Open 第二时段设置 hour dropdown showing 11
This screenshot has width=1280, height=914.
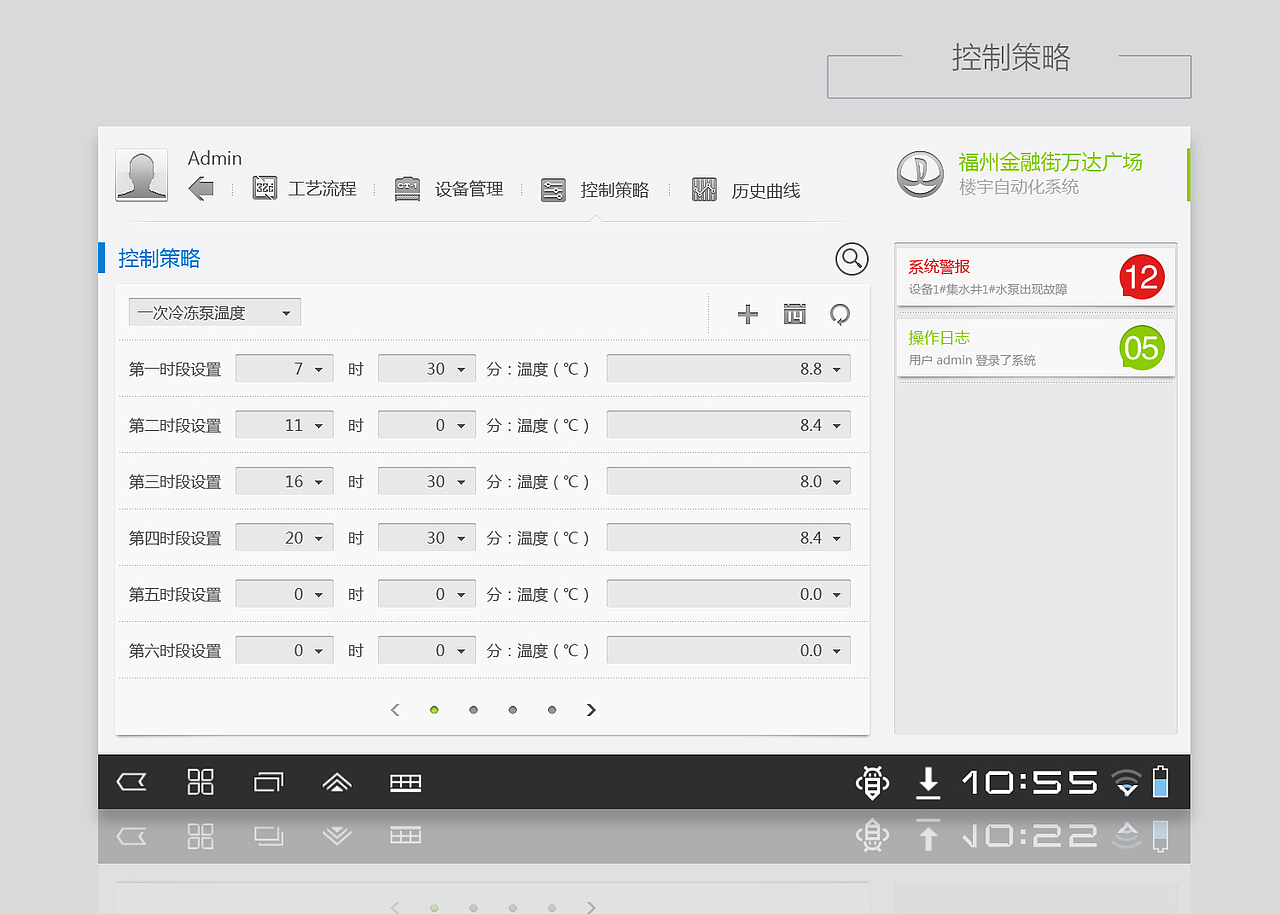[285, 424]
